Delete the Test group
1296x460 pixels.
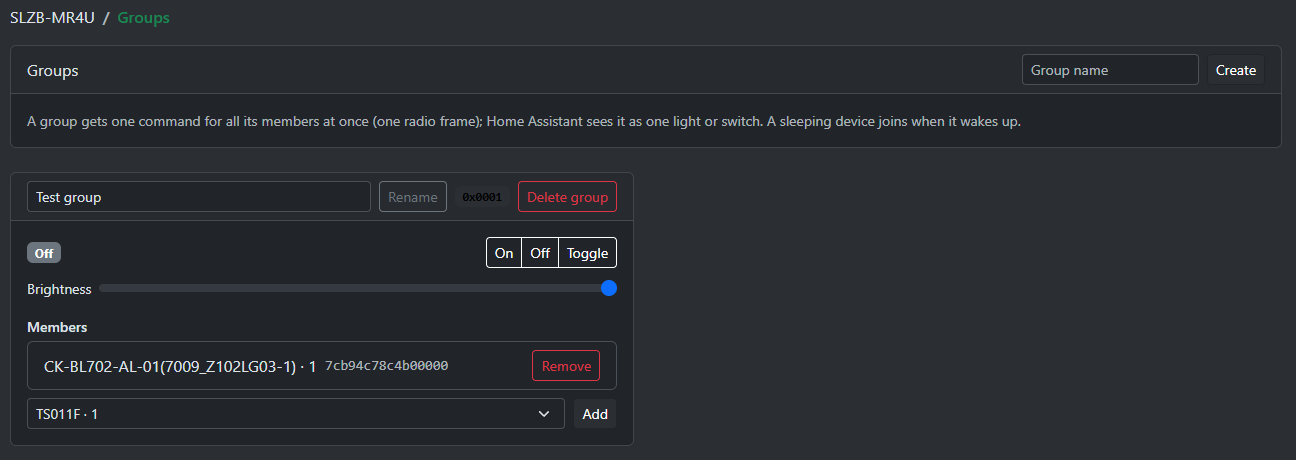[567, 197]
